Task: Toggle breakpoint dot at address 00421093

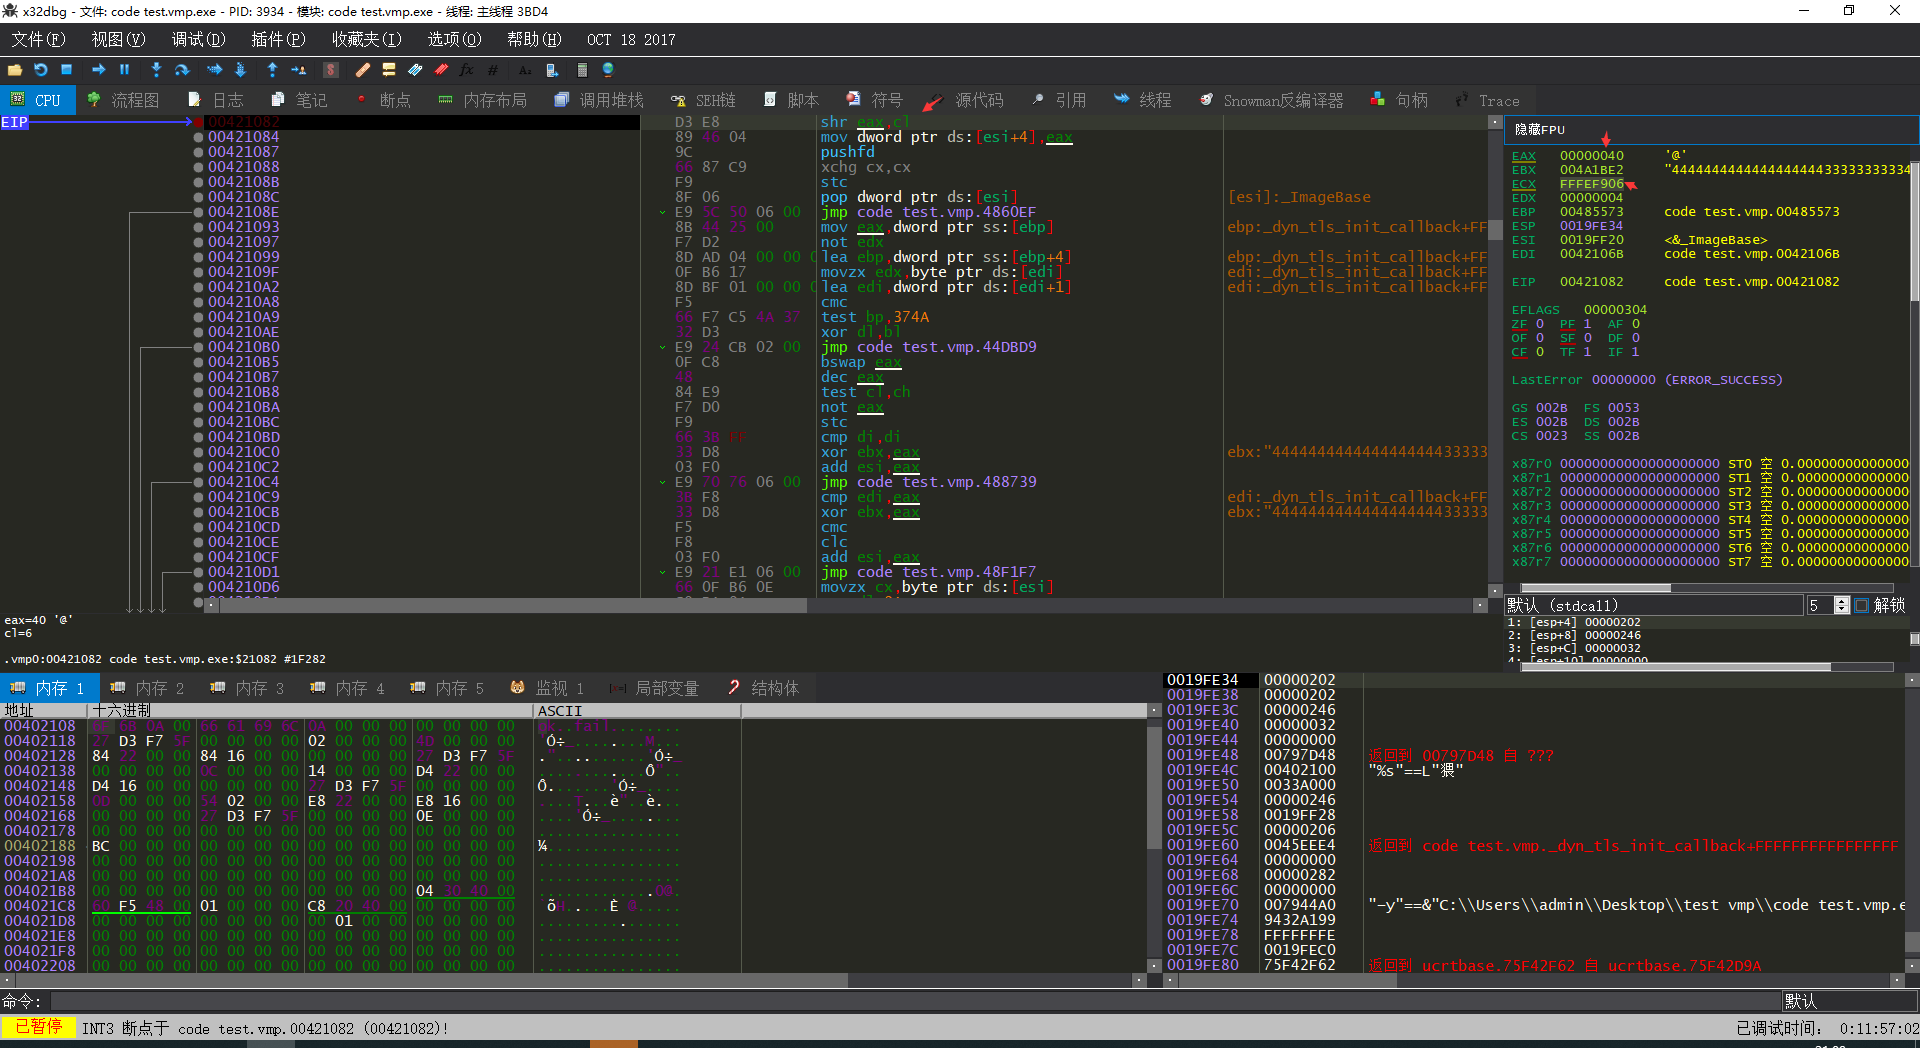Action: pos(199,227)
